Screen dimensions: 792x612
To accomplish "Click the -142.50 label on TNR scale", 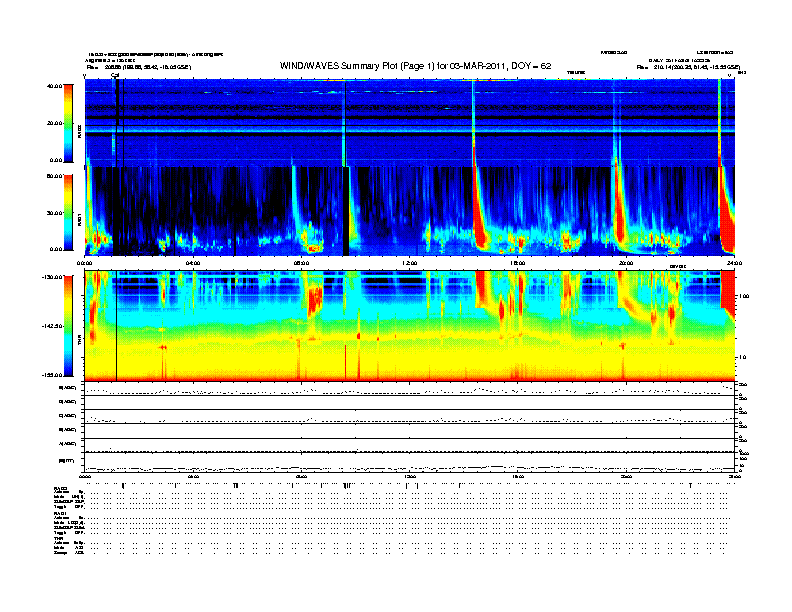I will 53,326.
